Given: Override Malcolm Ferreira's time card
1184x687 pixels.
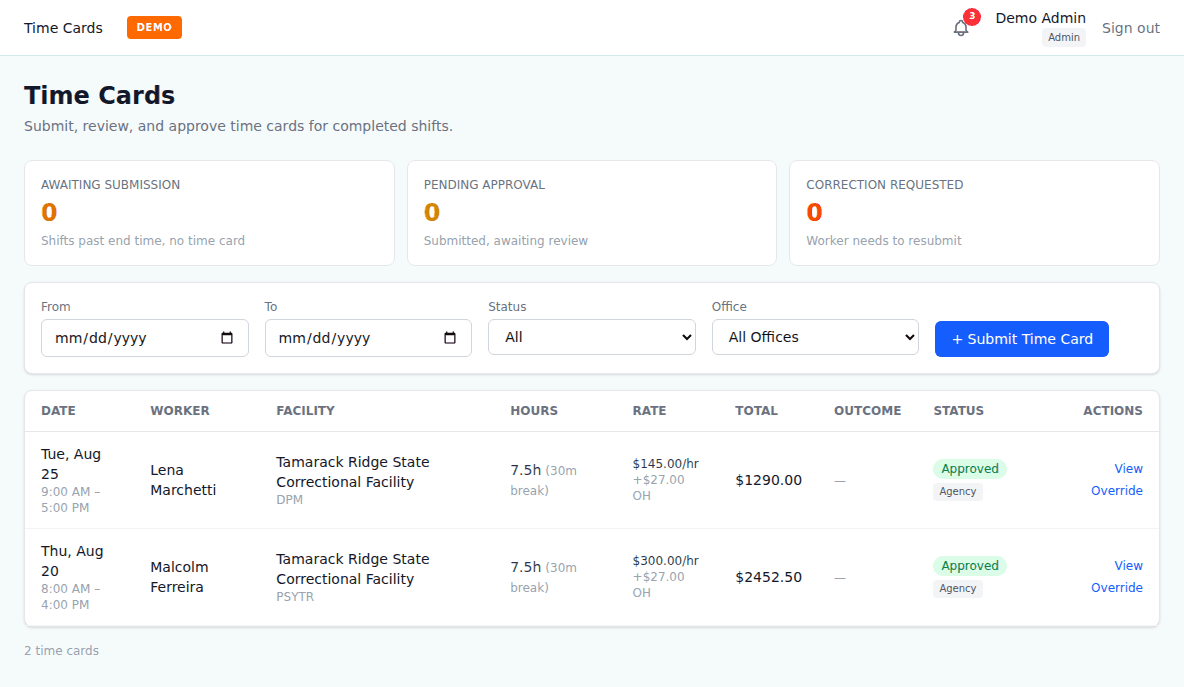Looking at the screenshot, I should (1117, 587).
